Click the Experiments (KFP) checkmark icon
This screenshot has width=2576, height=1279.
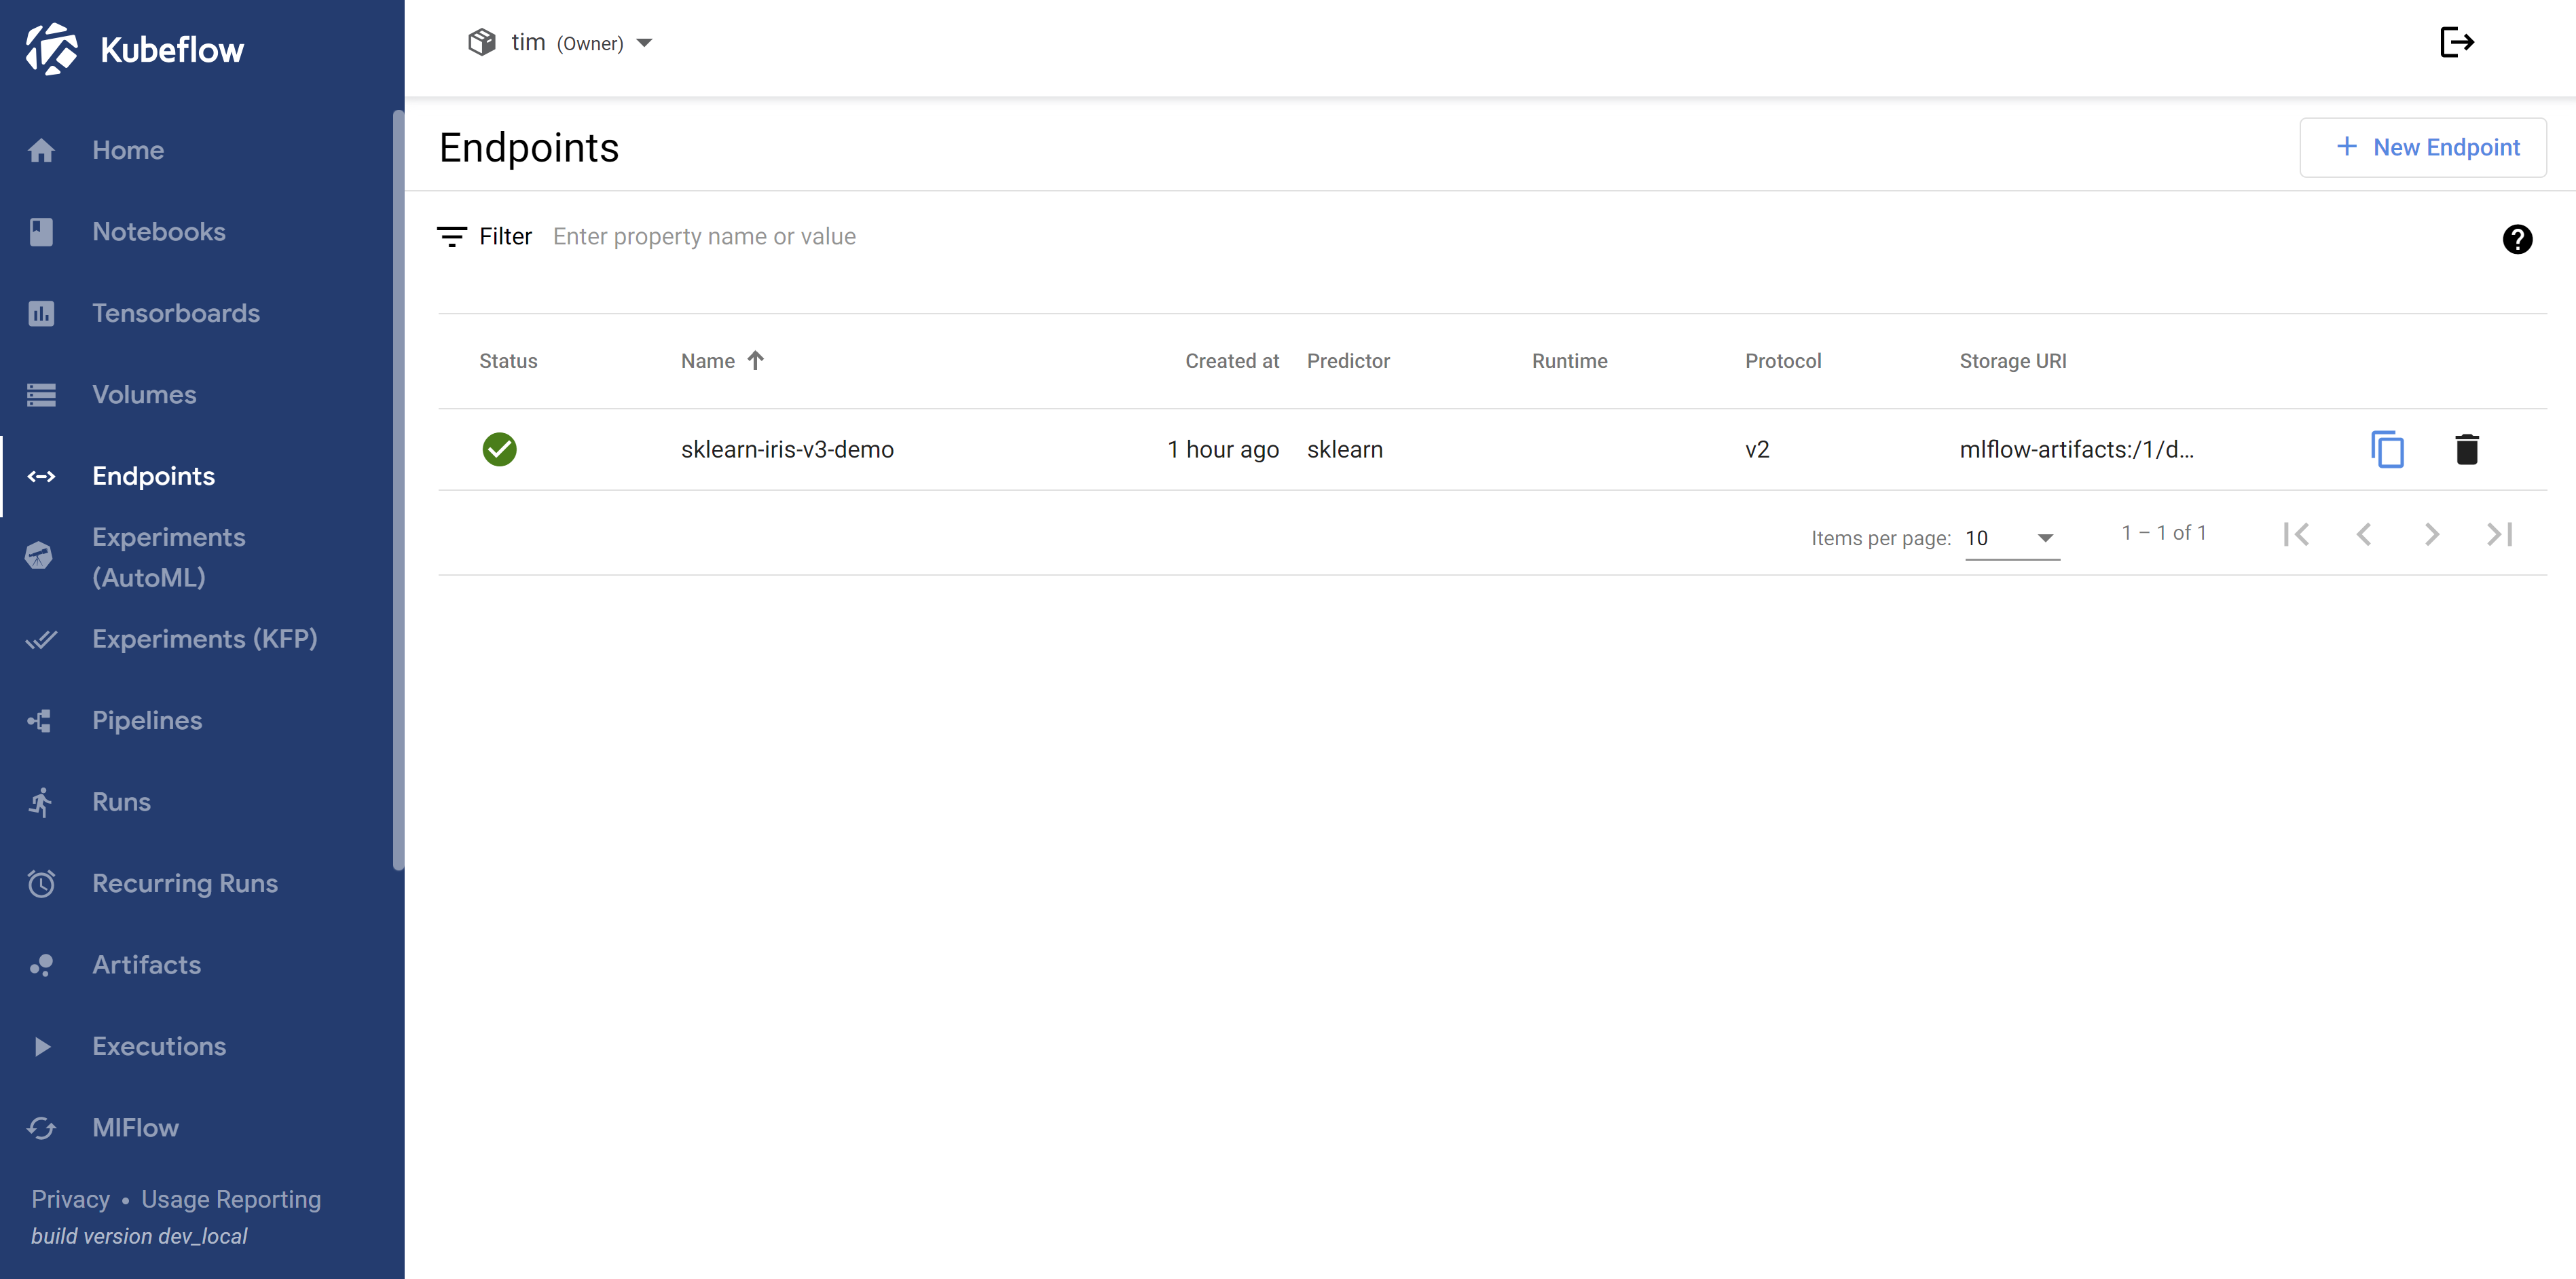coord(41,639)
